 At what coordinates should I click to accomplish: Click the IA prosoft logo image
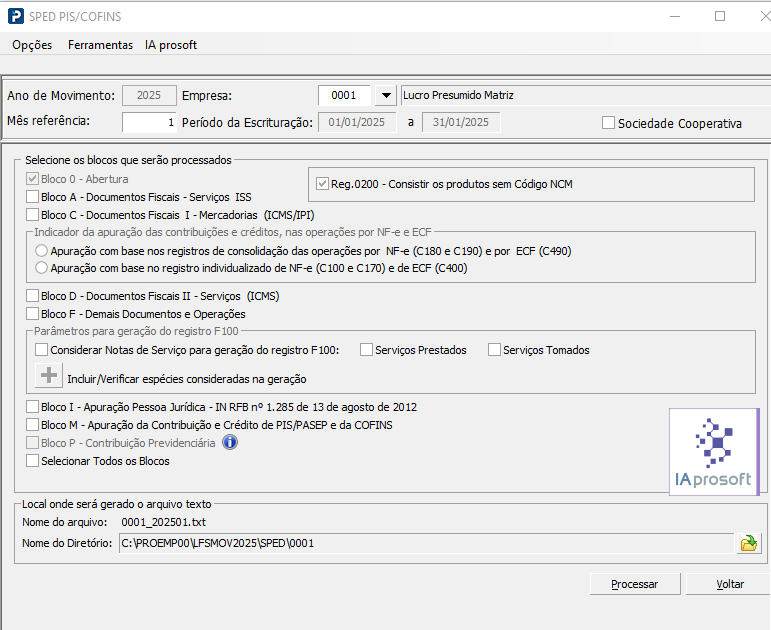point(712,452)
